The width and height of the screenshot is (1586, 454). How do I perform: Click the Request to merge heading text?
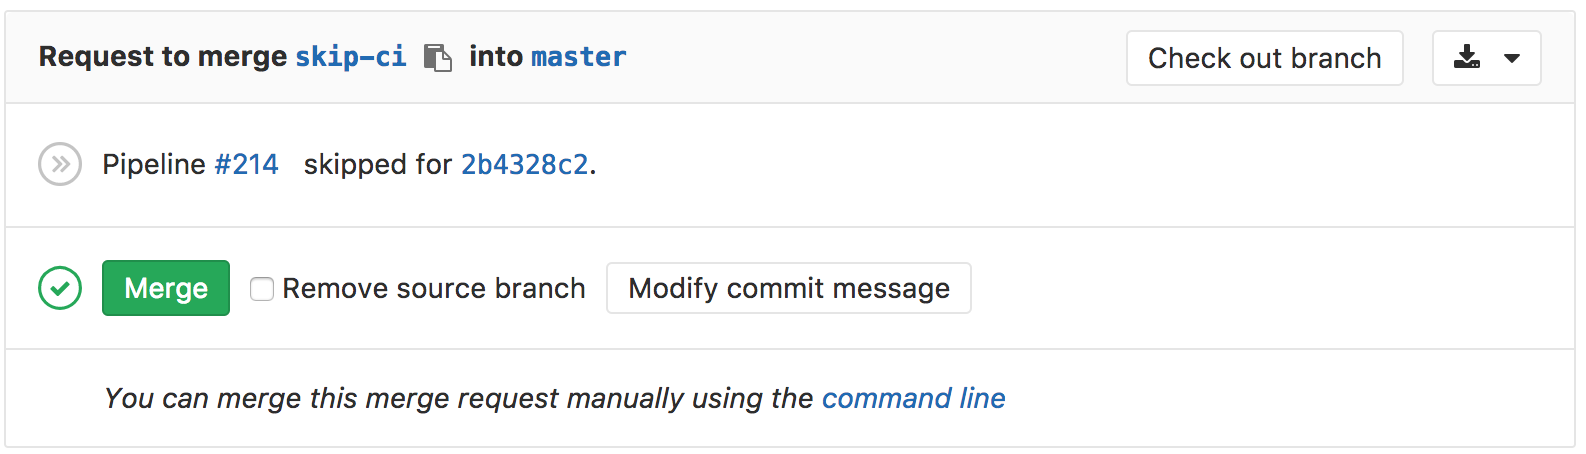pos(163,57)
